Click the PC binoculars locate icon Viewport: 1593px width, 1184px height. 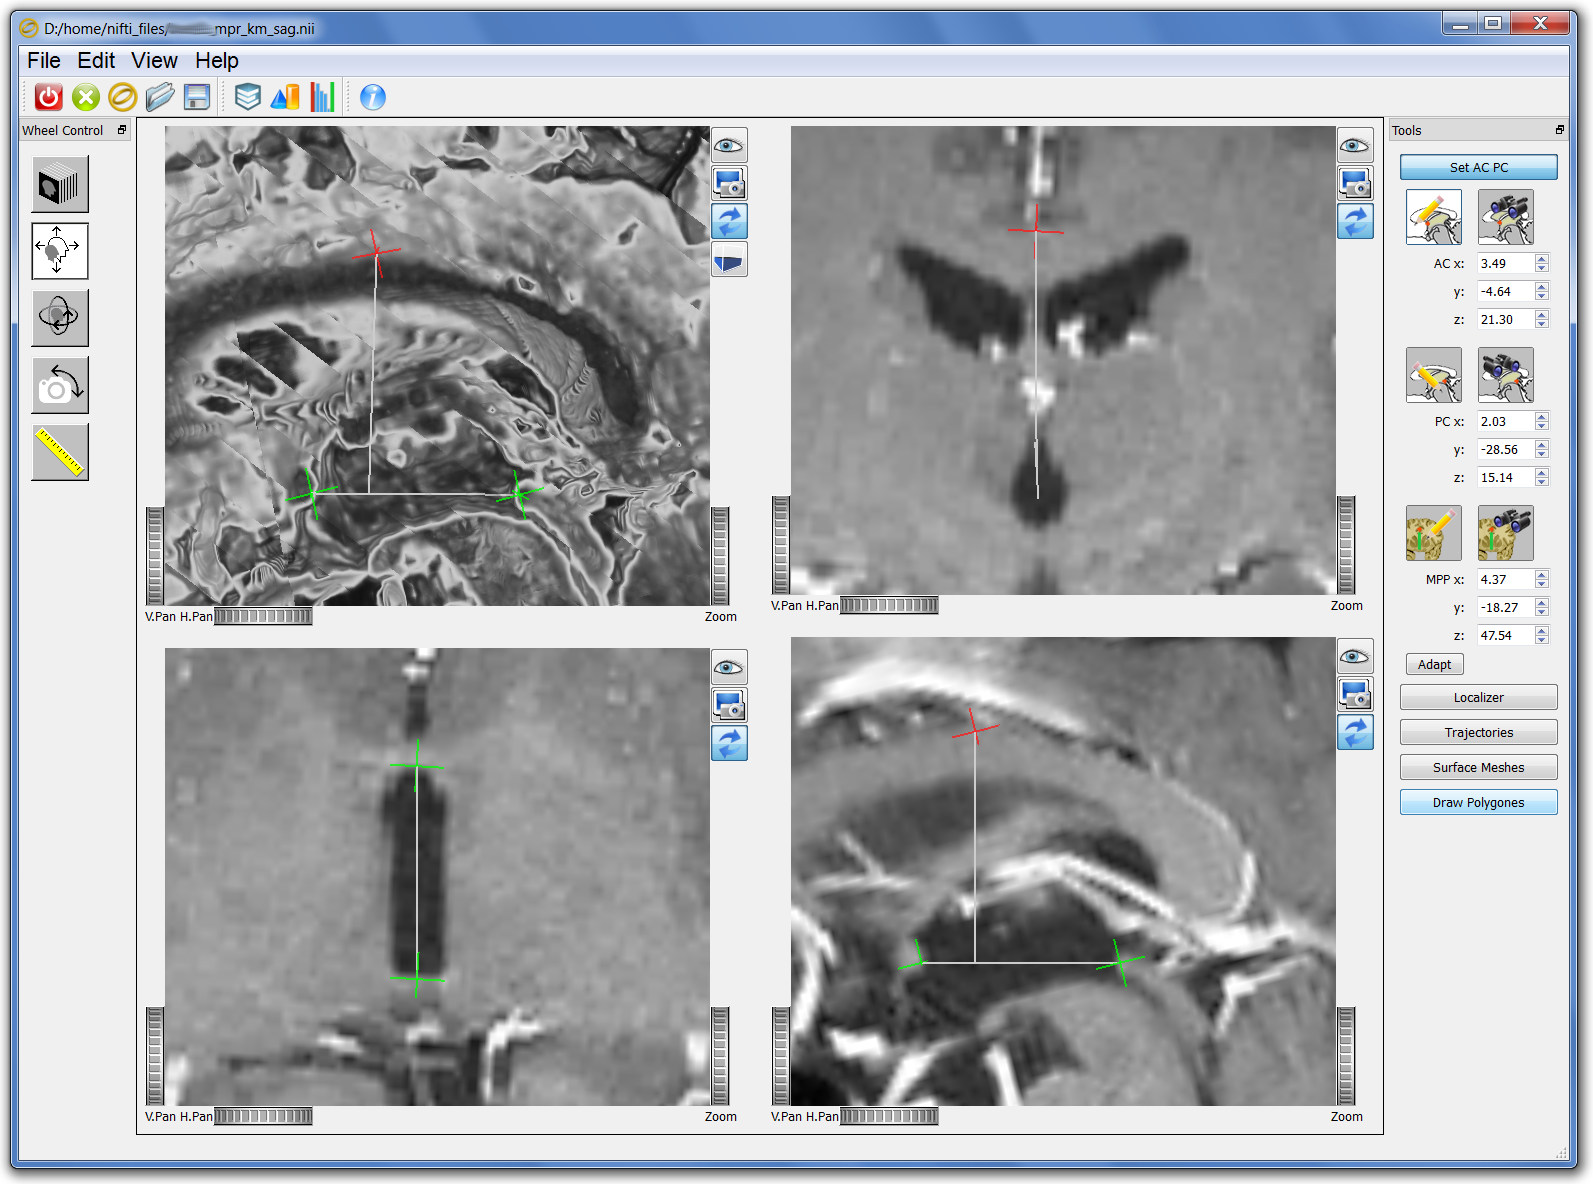tap(1505, 375)
